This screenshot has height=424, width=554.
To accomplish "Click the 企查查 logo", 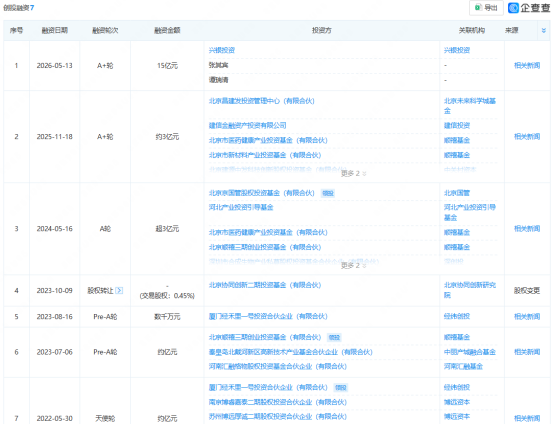I will (x=529, y=7).
